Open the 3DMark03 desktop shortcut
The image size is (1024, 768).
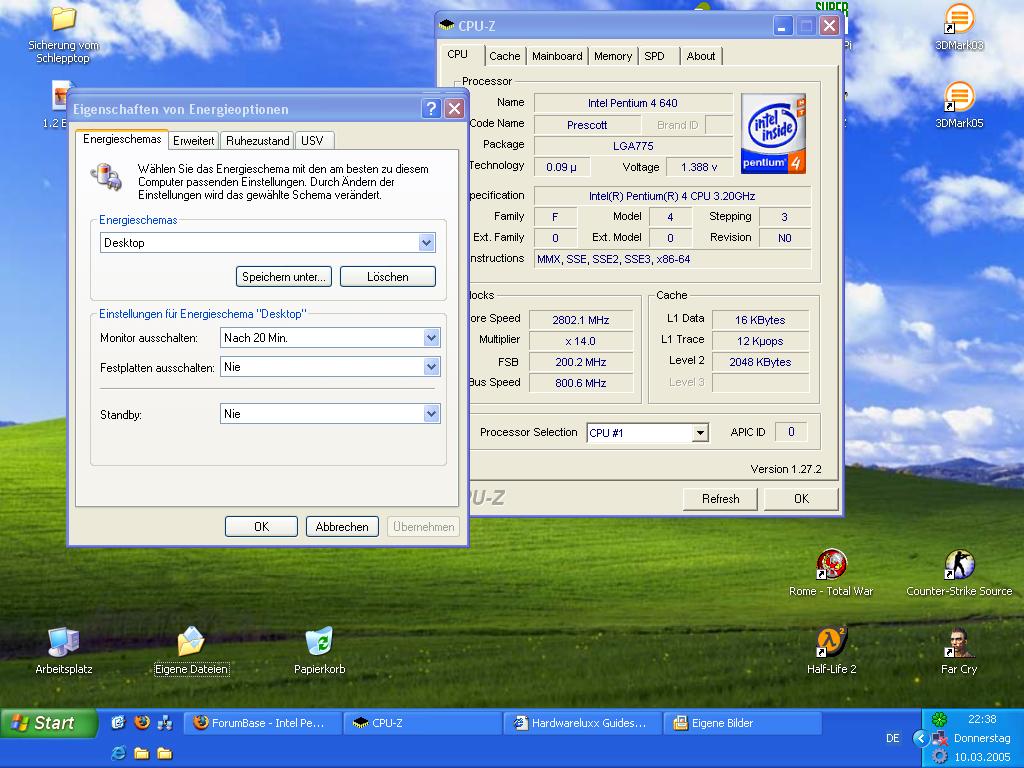pos(959,28)
